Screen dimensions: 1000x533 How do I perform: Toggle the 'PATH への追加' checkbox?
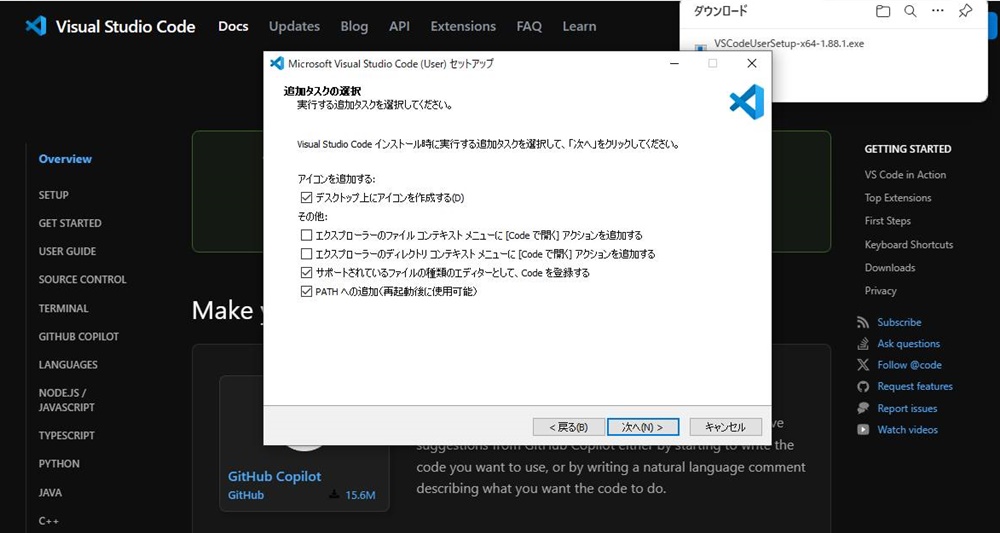[307, 292]
